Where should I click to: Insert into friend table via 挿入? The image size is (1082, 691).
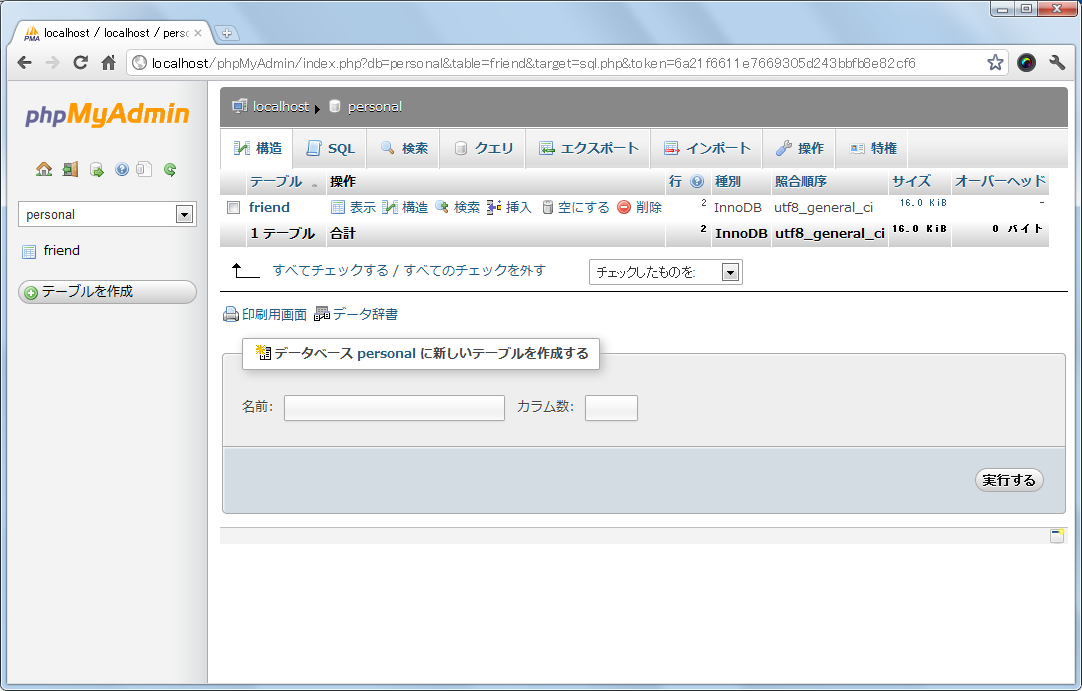pyautogui.click(x=509, y=207)
